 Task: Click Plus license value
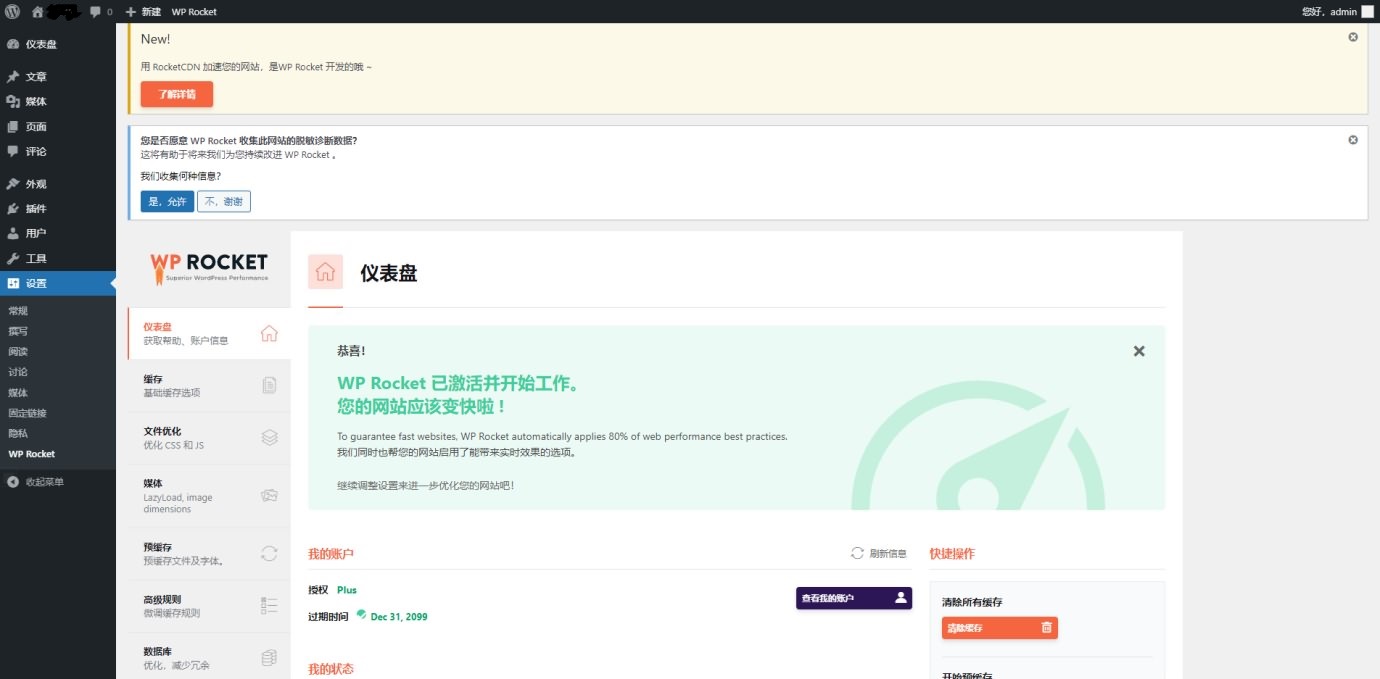click(x=347, y=590)
